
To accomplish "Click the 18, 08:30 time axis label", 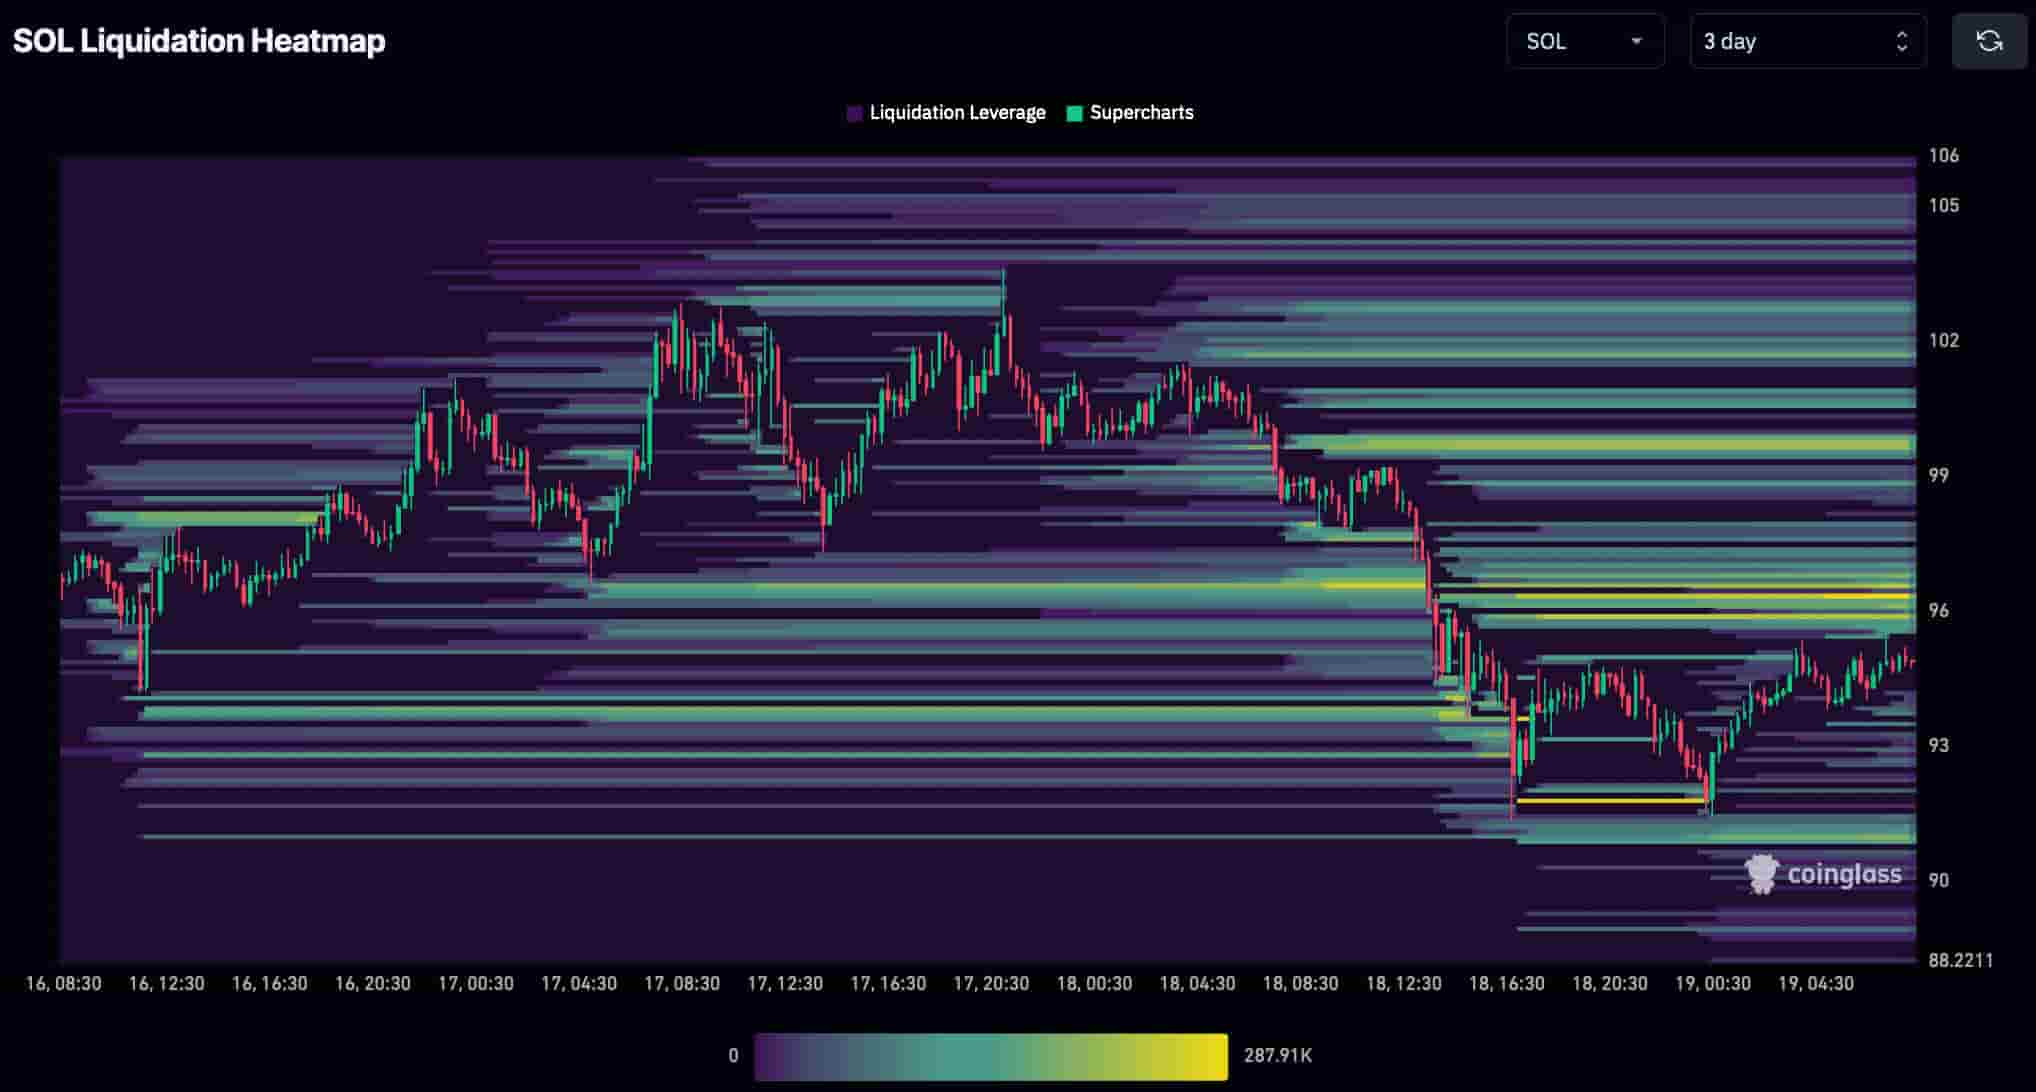I will (1300, 983).
